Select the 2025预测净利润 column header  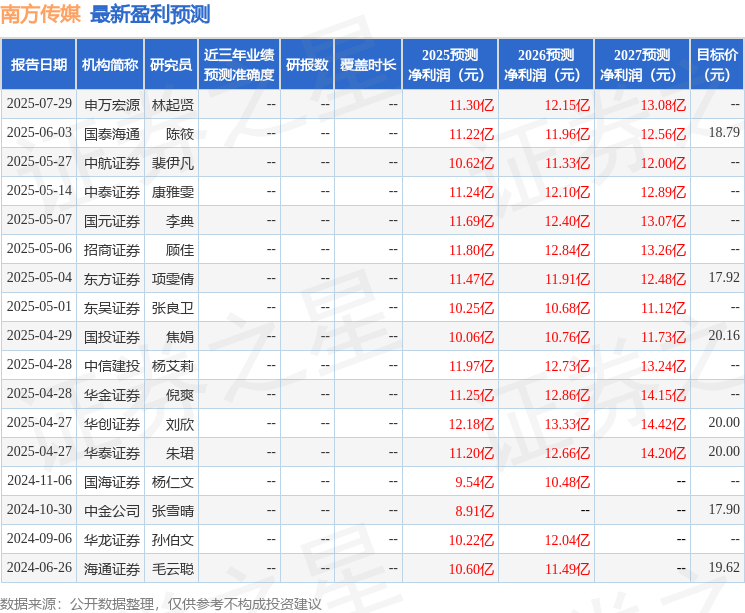point(450,65)
